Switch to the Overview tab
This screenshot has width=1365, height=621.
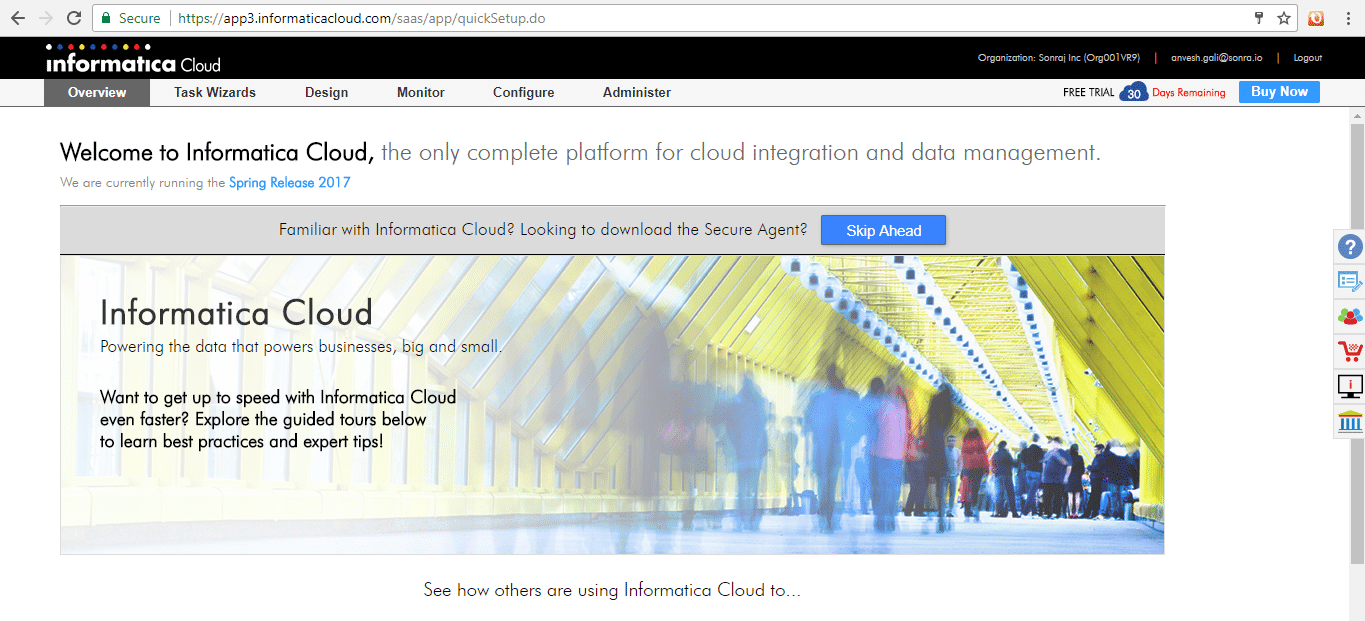point(97,92)
